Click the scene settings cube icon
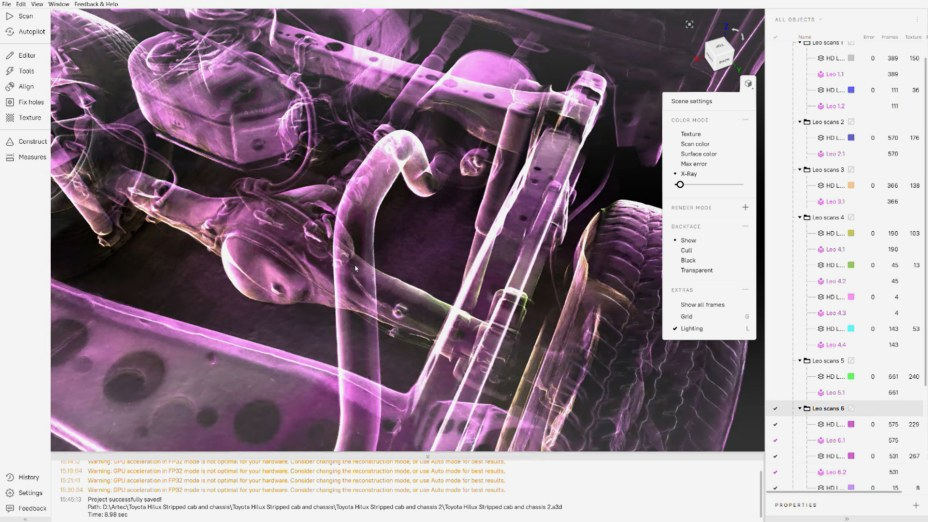Viewport: 928px width, 522px height. click(748, 85)
